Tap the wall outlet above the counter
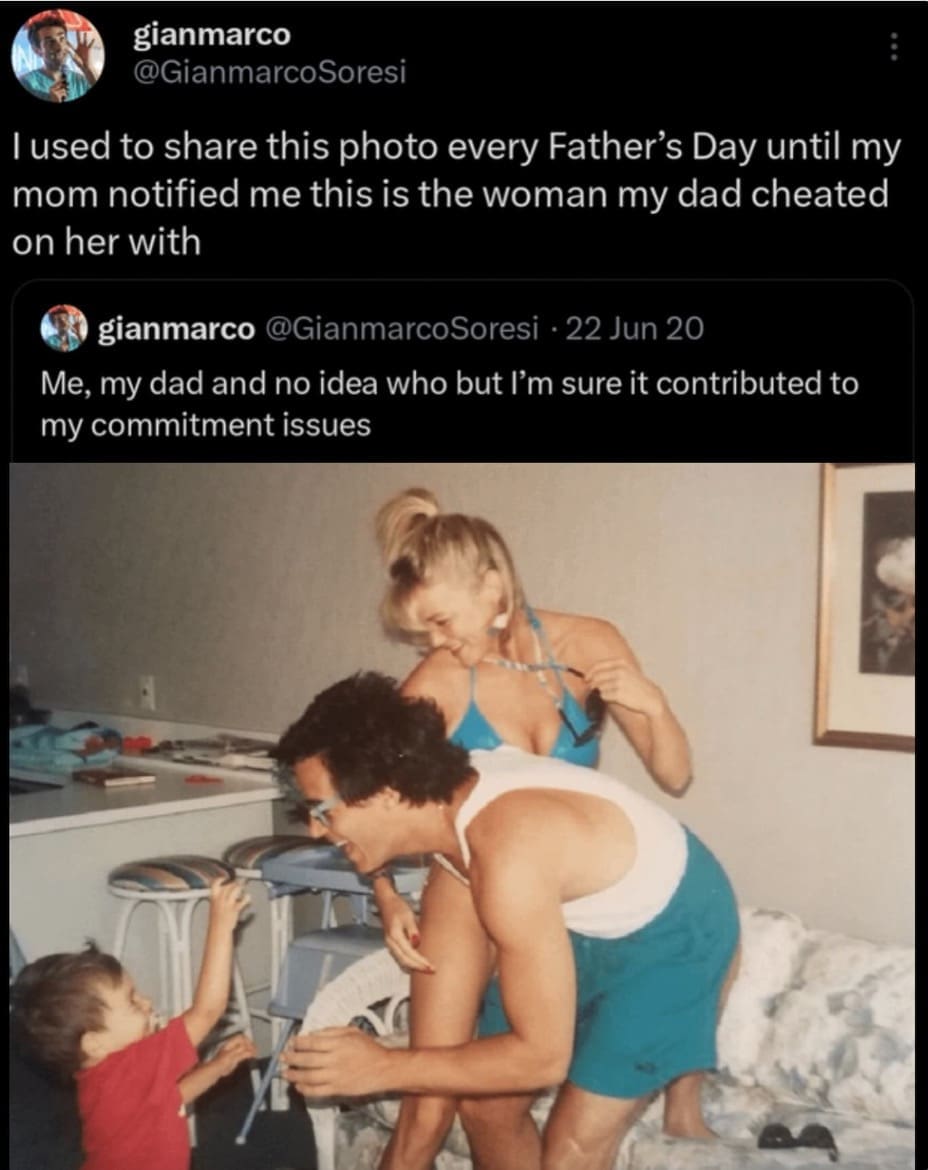This screenshot has width=928, height=1170. (147, 692)
